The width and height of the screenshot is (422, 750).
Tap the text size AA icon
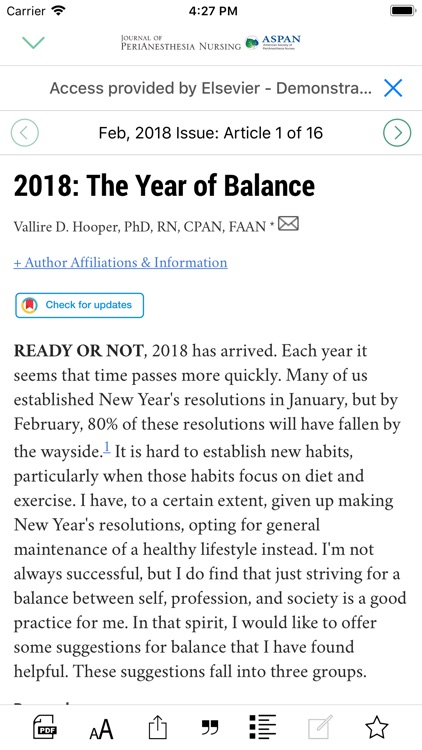tap(101, 729)
